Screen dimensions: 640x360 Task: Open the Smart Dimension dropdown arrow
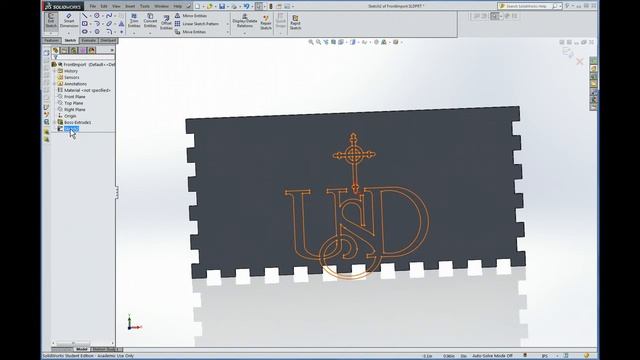[x=69, y=33]
